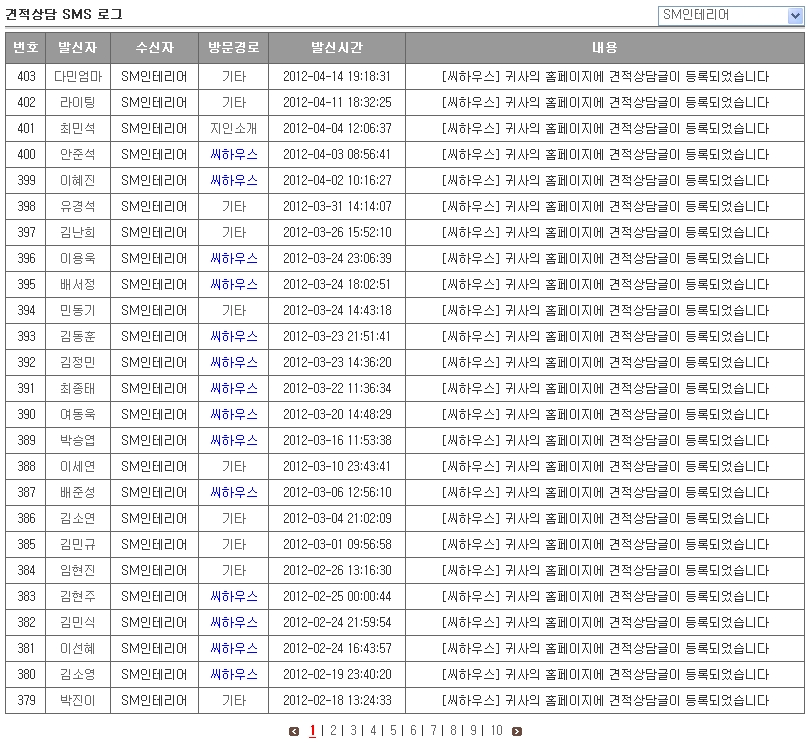Jump to page 5 in pagination
Viewport: 810px width, 743px height.
point(393,730)
